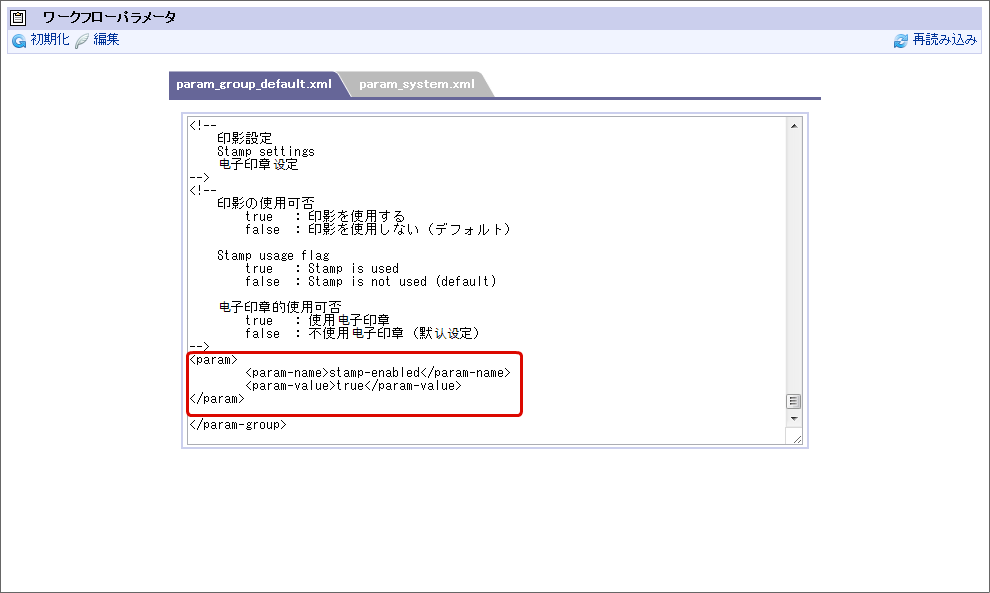Image resolution: width=990 pixels, height=593 pixels.
Task: Click the 再読み込み reload icon
Action: [x=901, y=41]
